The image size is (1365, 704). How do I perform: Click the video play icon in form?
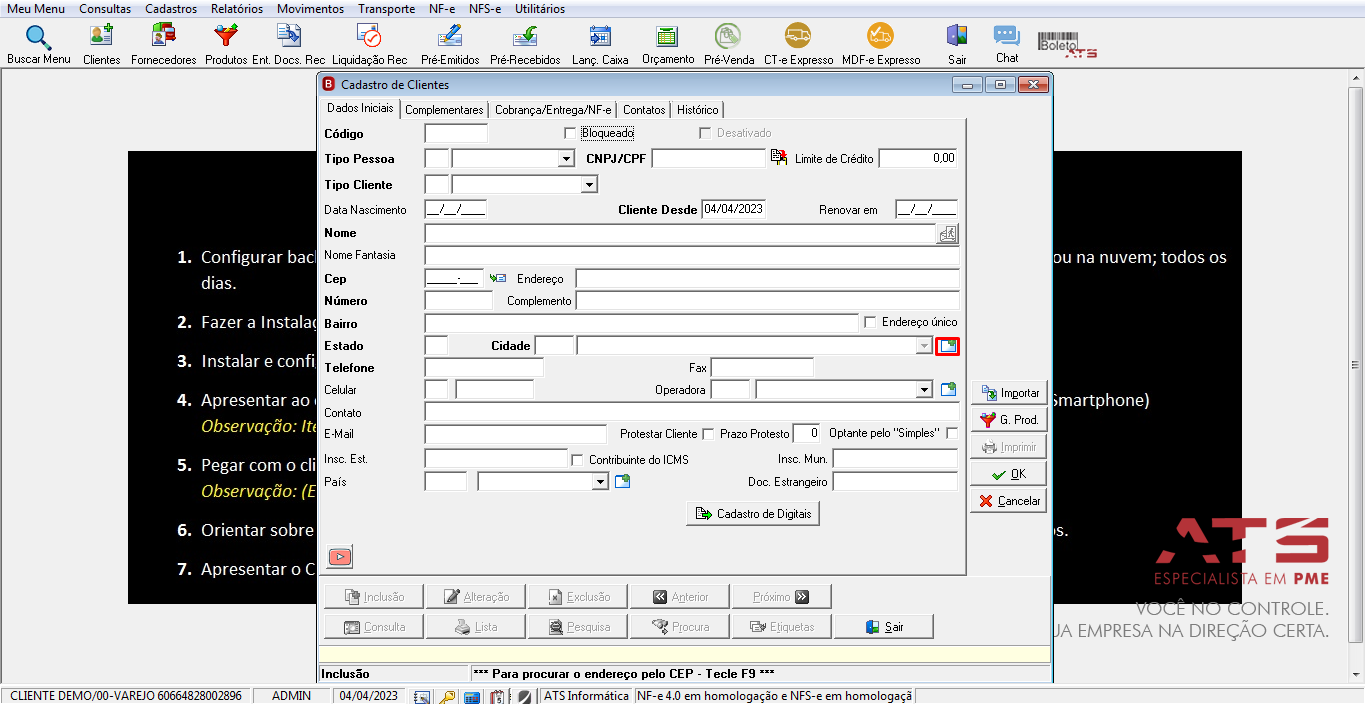[x=340, y=556]
